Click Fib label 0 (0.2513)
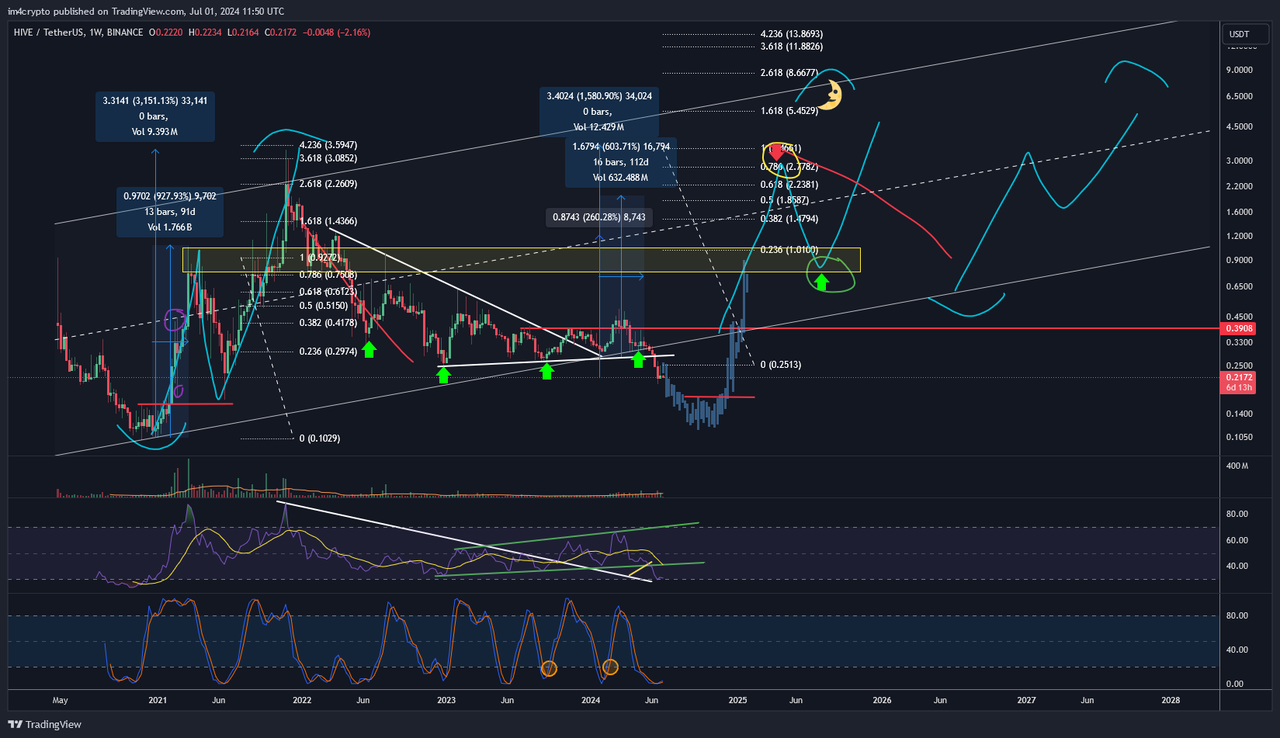 tap(781, 365)
